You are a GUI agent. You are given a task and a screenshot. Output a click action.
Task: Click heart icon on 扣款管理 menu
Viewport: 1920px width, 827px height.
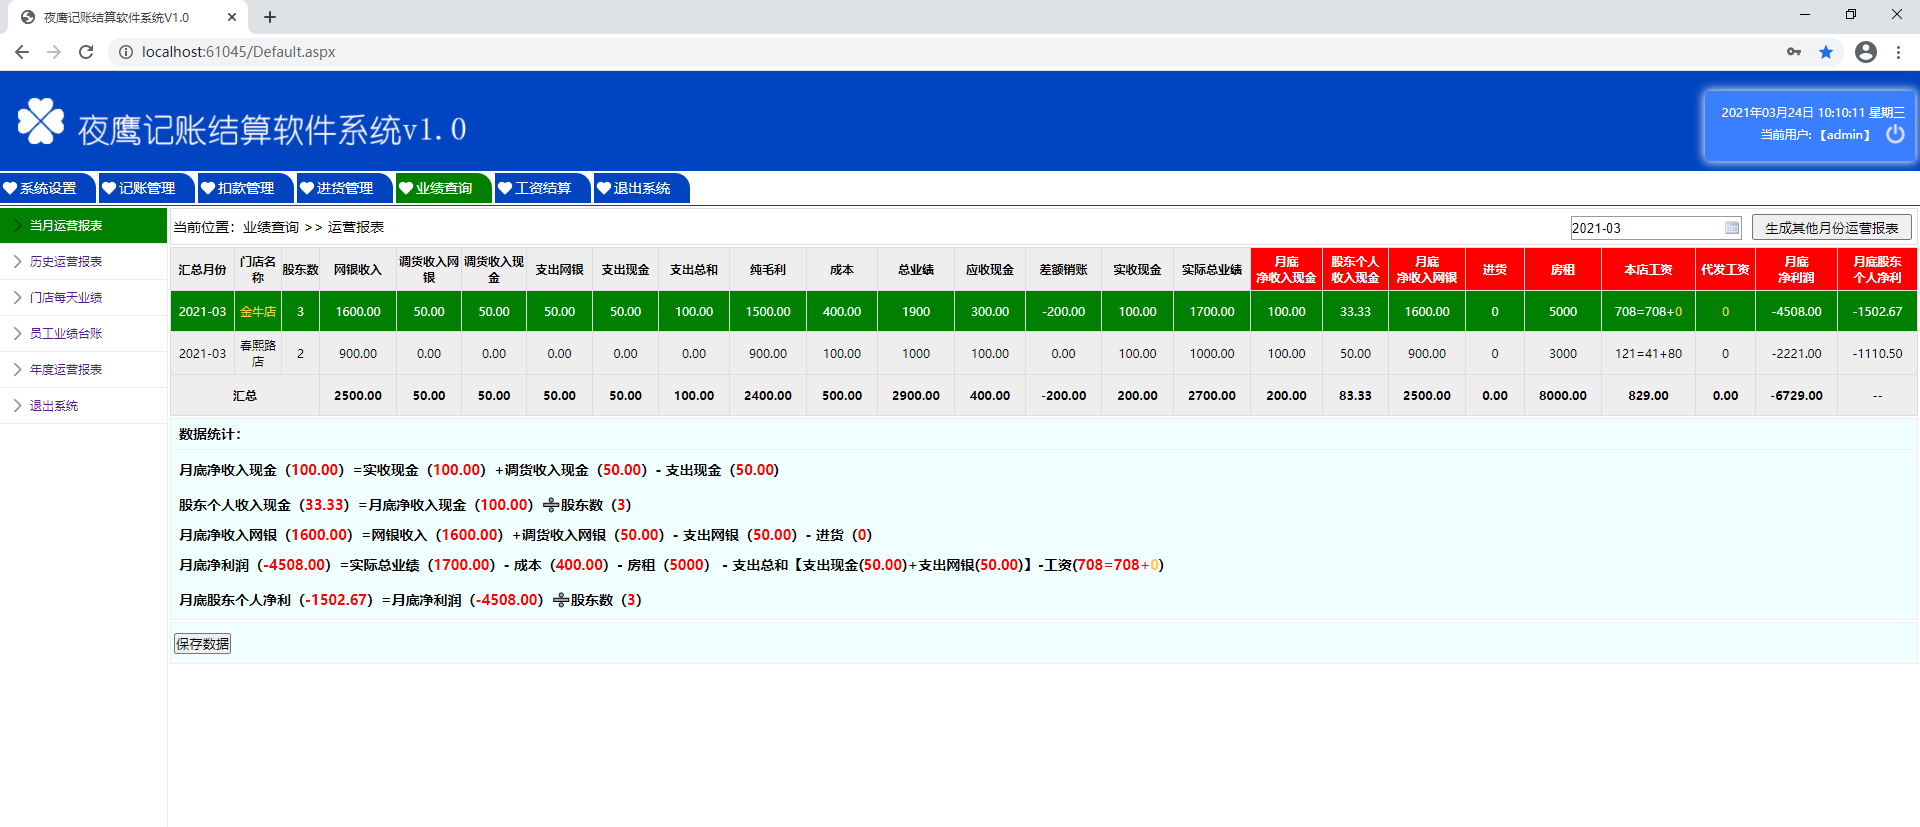pyautogui.click(x=208, y=188)
